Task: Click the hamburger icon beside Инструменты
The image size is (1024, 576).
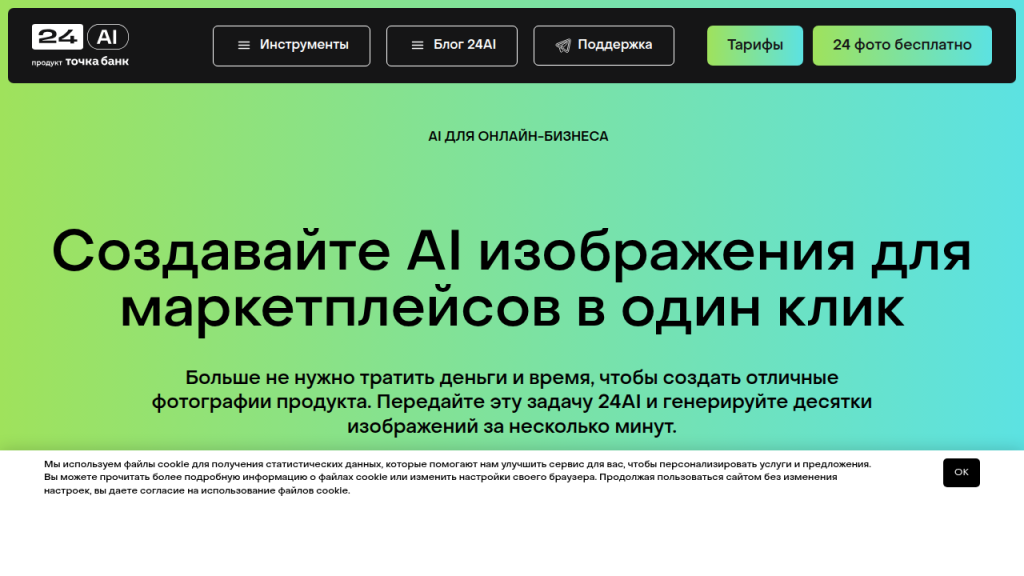Action: (x=243, y=45)
